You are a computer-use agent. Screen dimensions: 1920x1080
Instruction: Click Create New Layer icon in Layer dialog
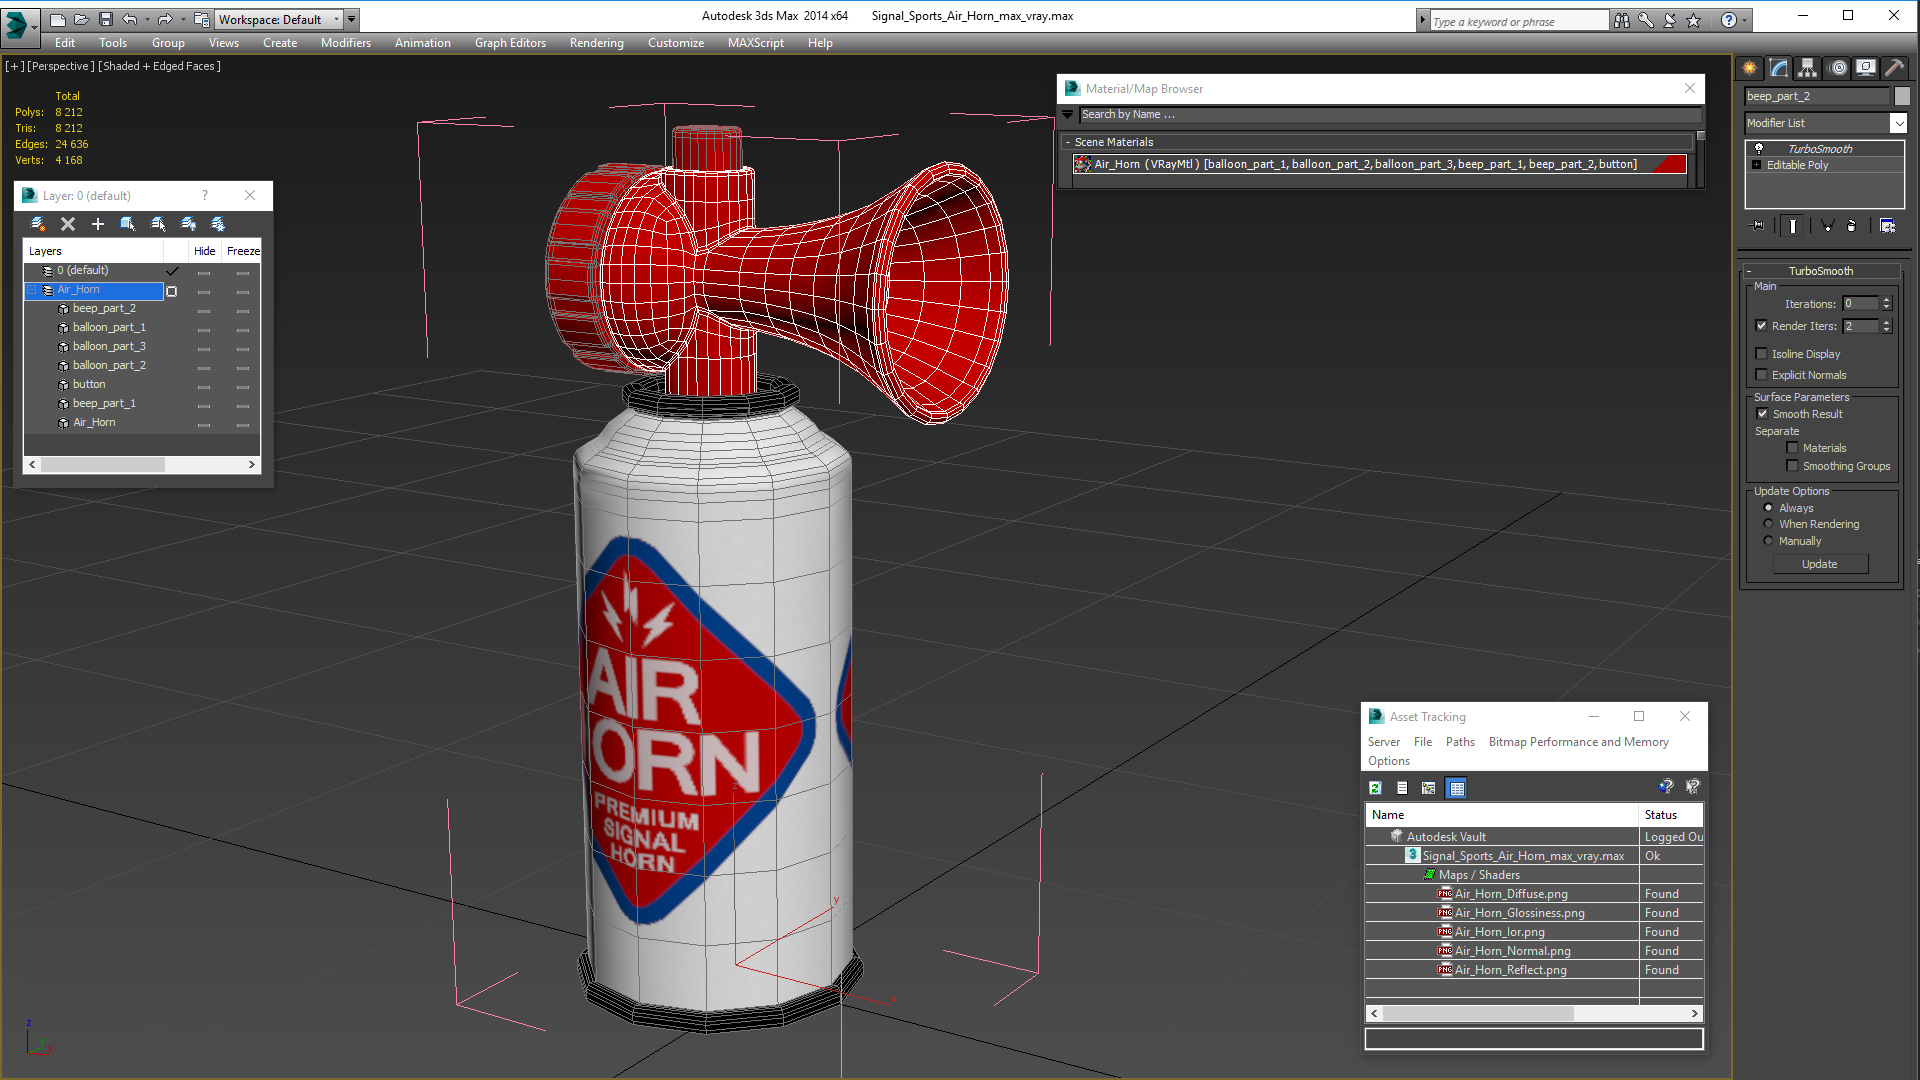38,224
